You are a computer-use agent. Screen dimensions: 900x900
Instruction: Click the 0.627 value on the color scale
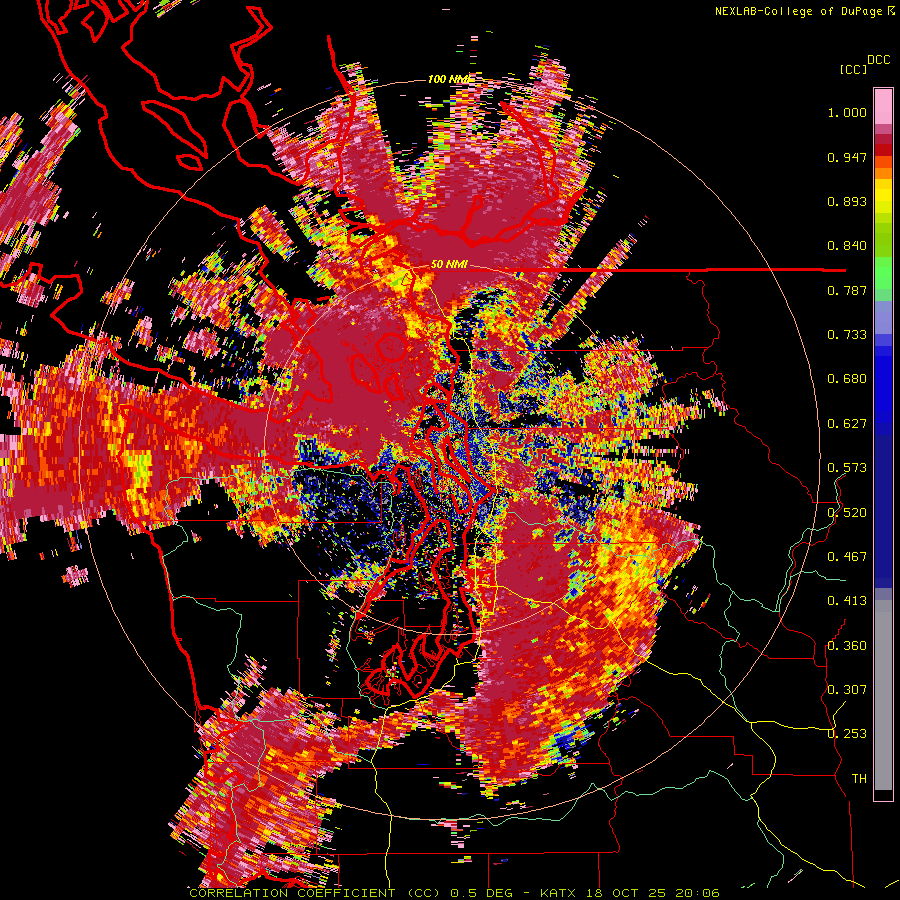click(847, 424)
